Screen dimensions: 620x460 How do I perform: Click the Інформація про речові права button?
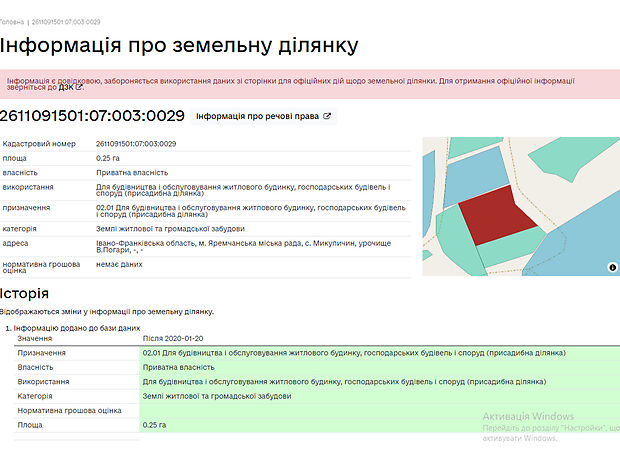point(263,116)
